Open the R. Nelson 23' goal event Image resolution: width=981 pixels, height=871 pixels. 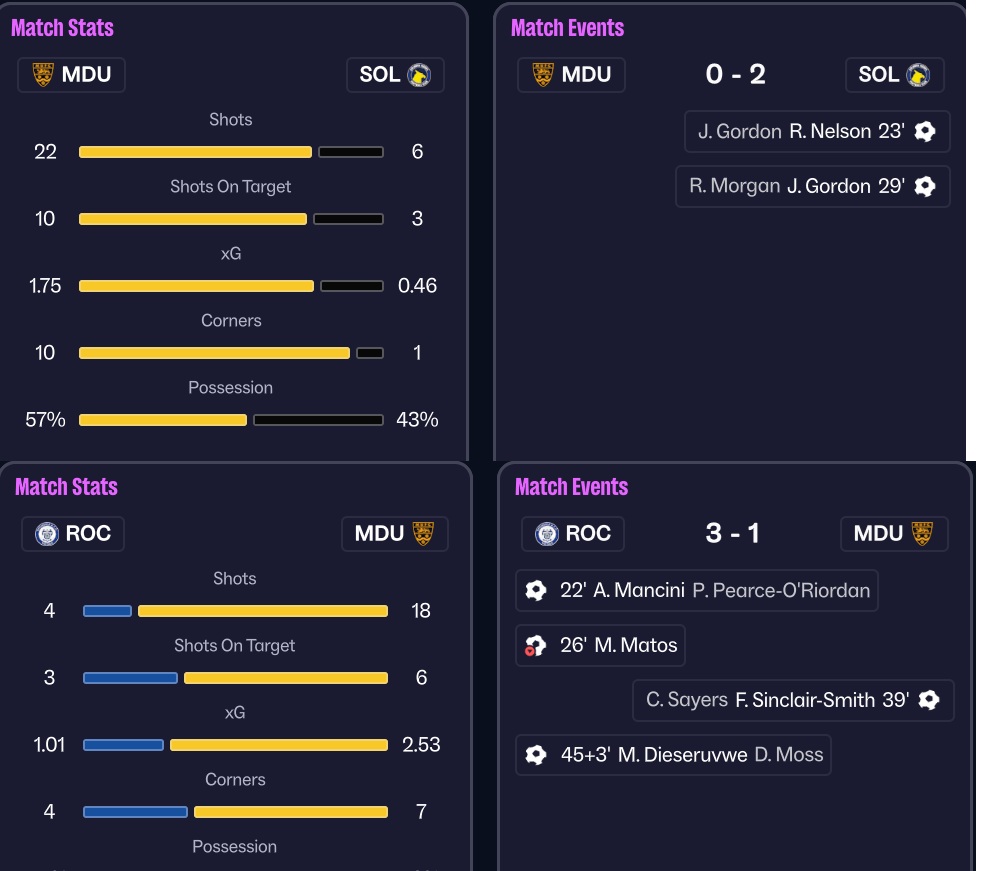click(x=816, y=131)
